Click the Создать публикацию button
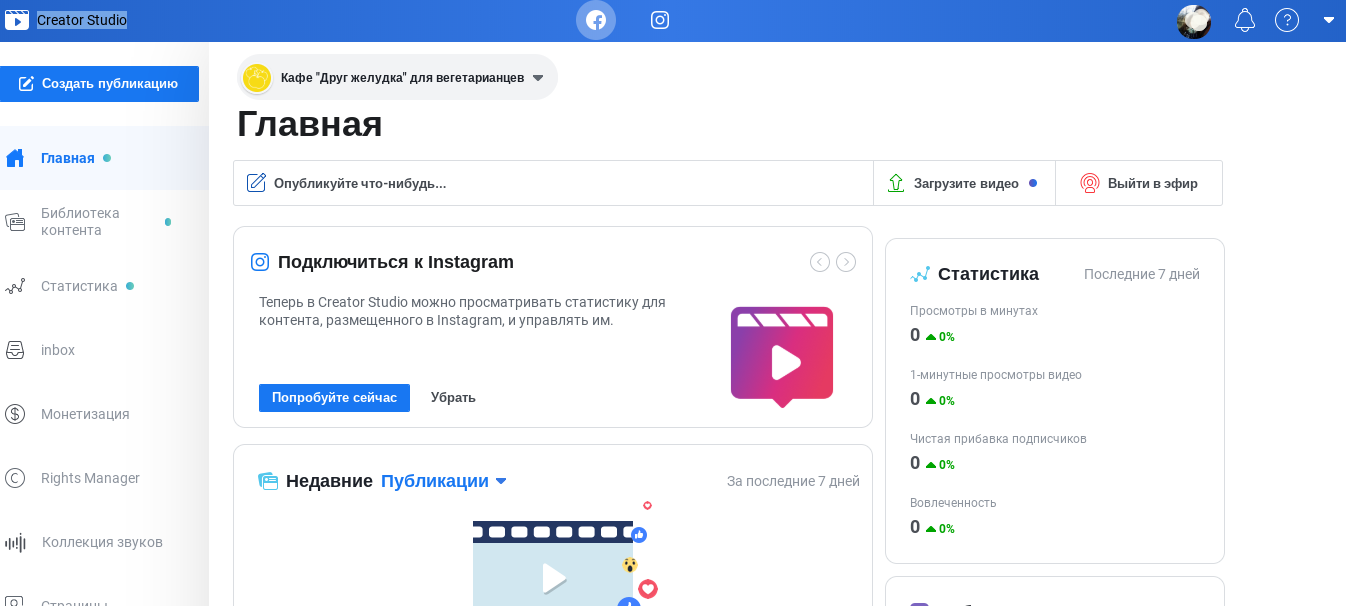This screenshot has height=606, width=1346. coord(99,84)
